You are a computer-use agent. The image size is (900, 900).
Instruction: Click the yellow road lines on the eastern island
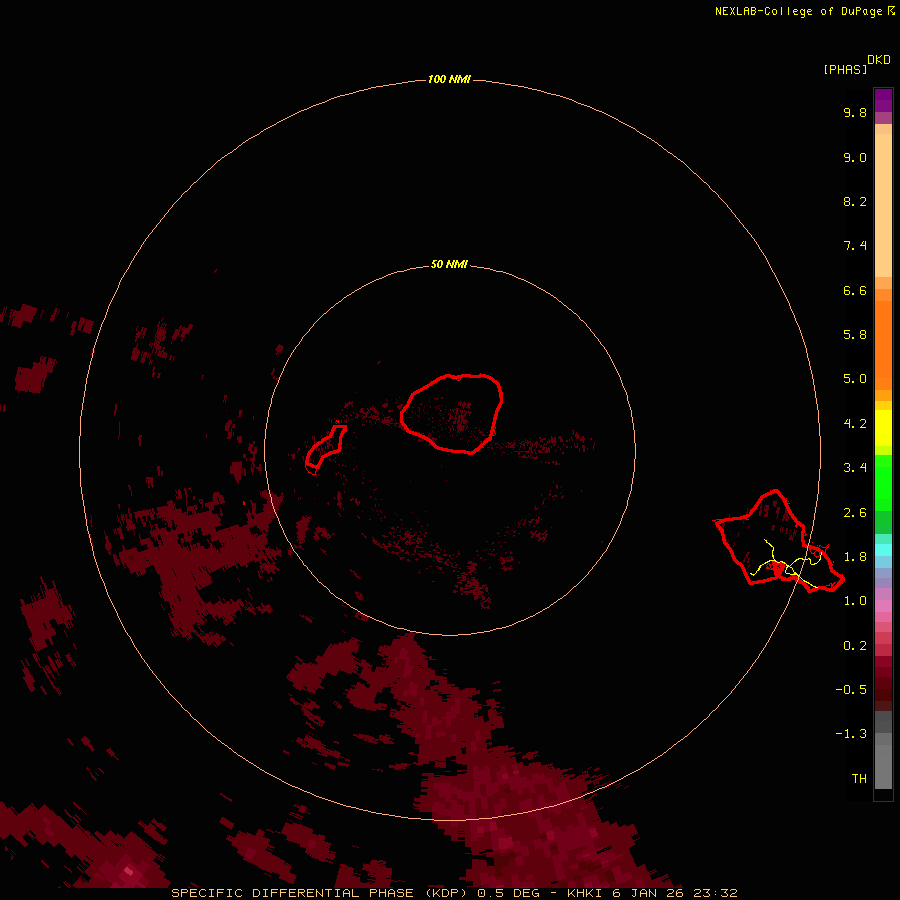tap(788, 564)
